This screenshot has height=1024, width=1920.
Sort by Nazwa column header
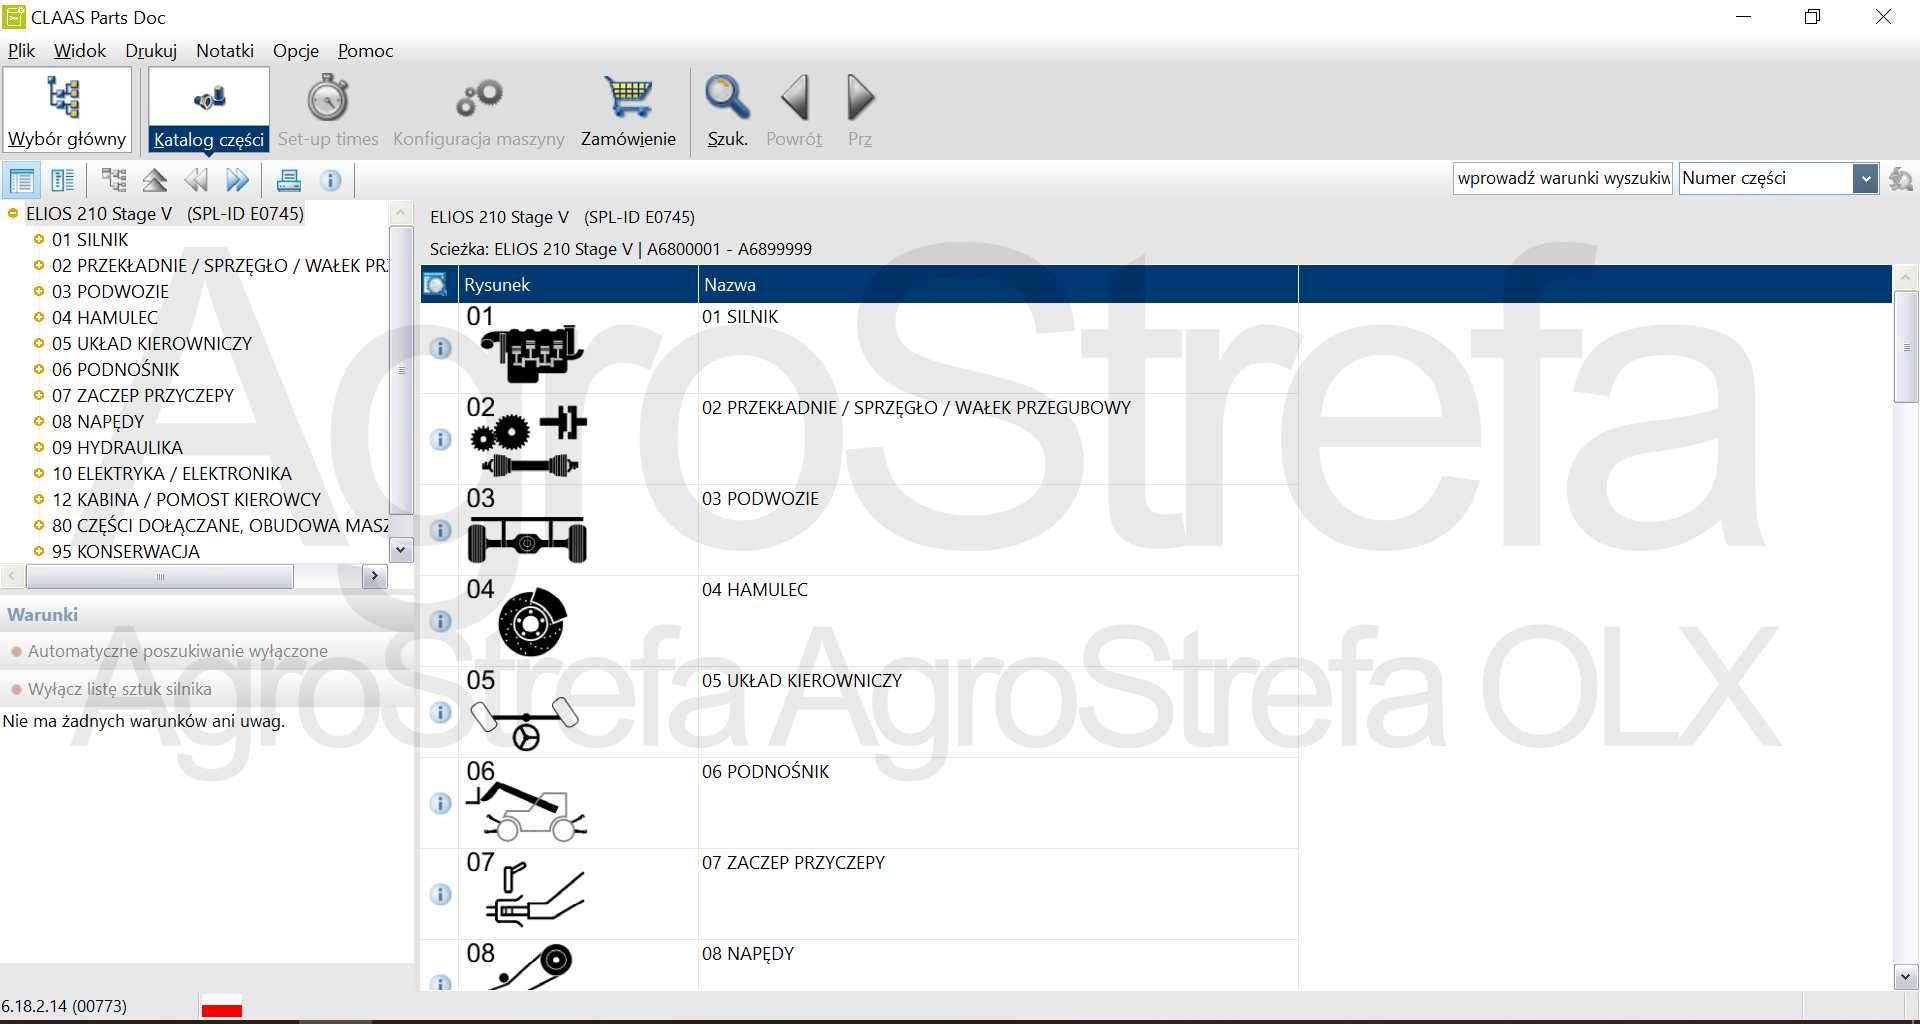pyautogui.click(x=997, y=285)
